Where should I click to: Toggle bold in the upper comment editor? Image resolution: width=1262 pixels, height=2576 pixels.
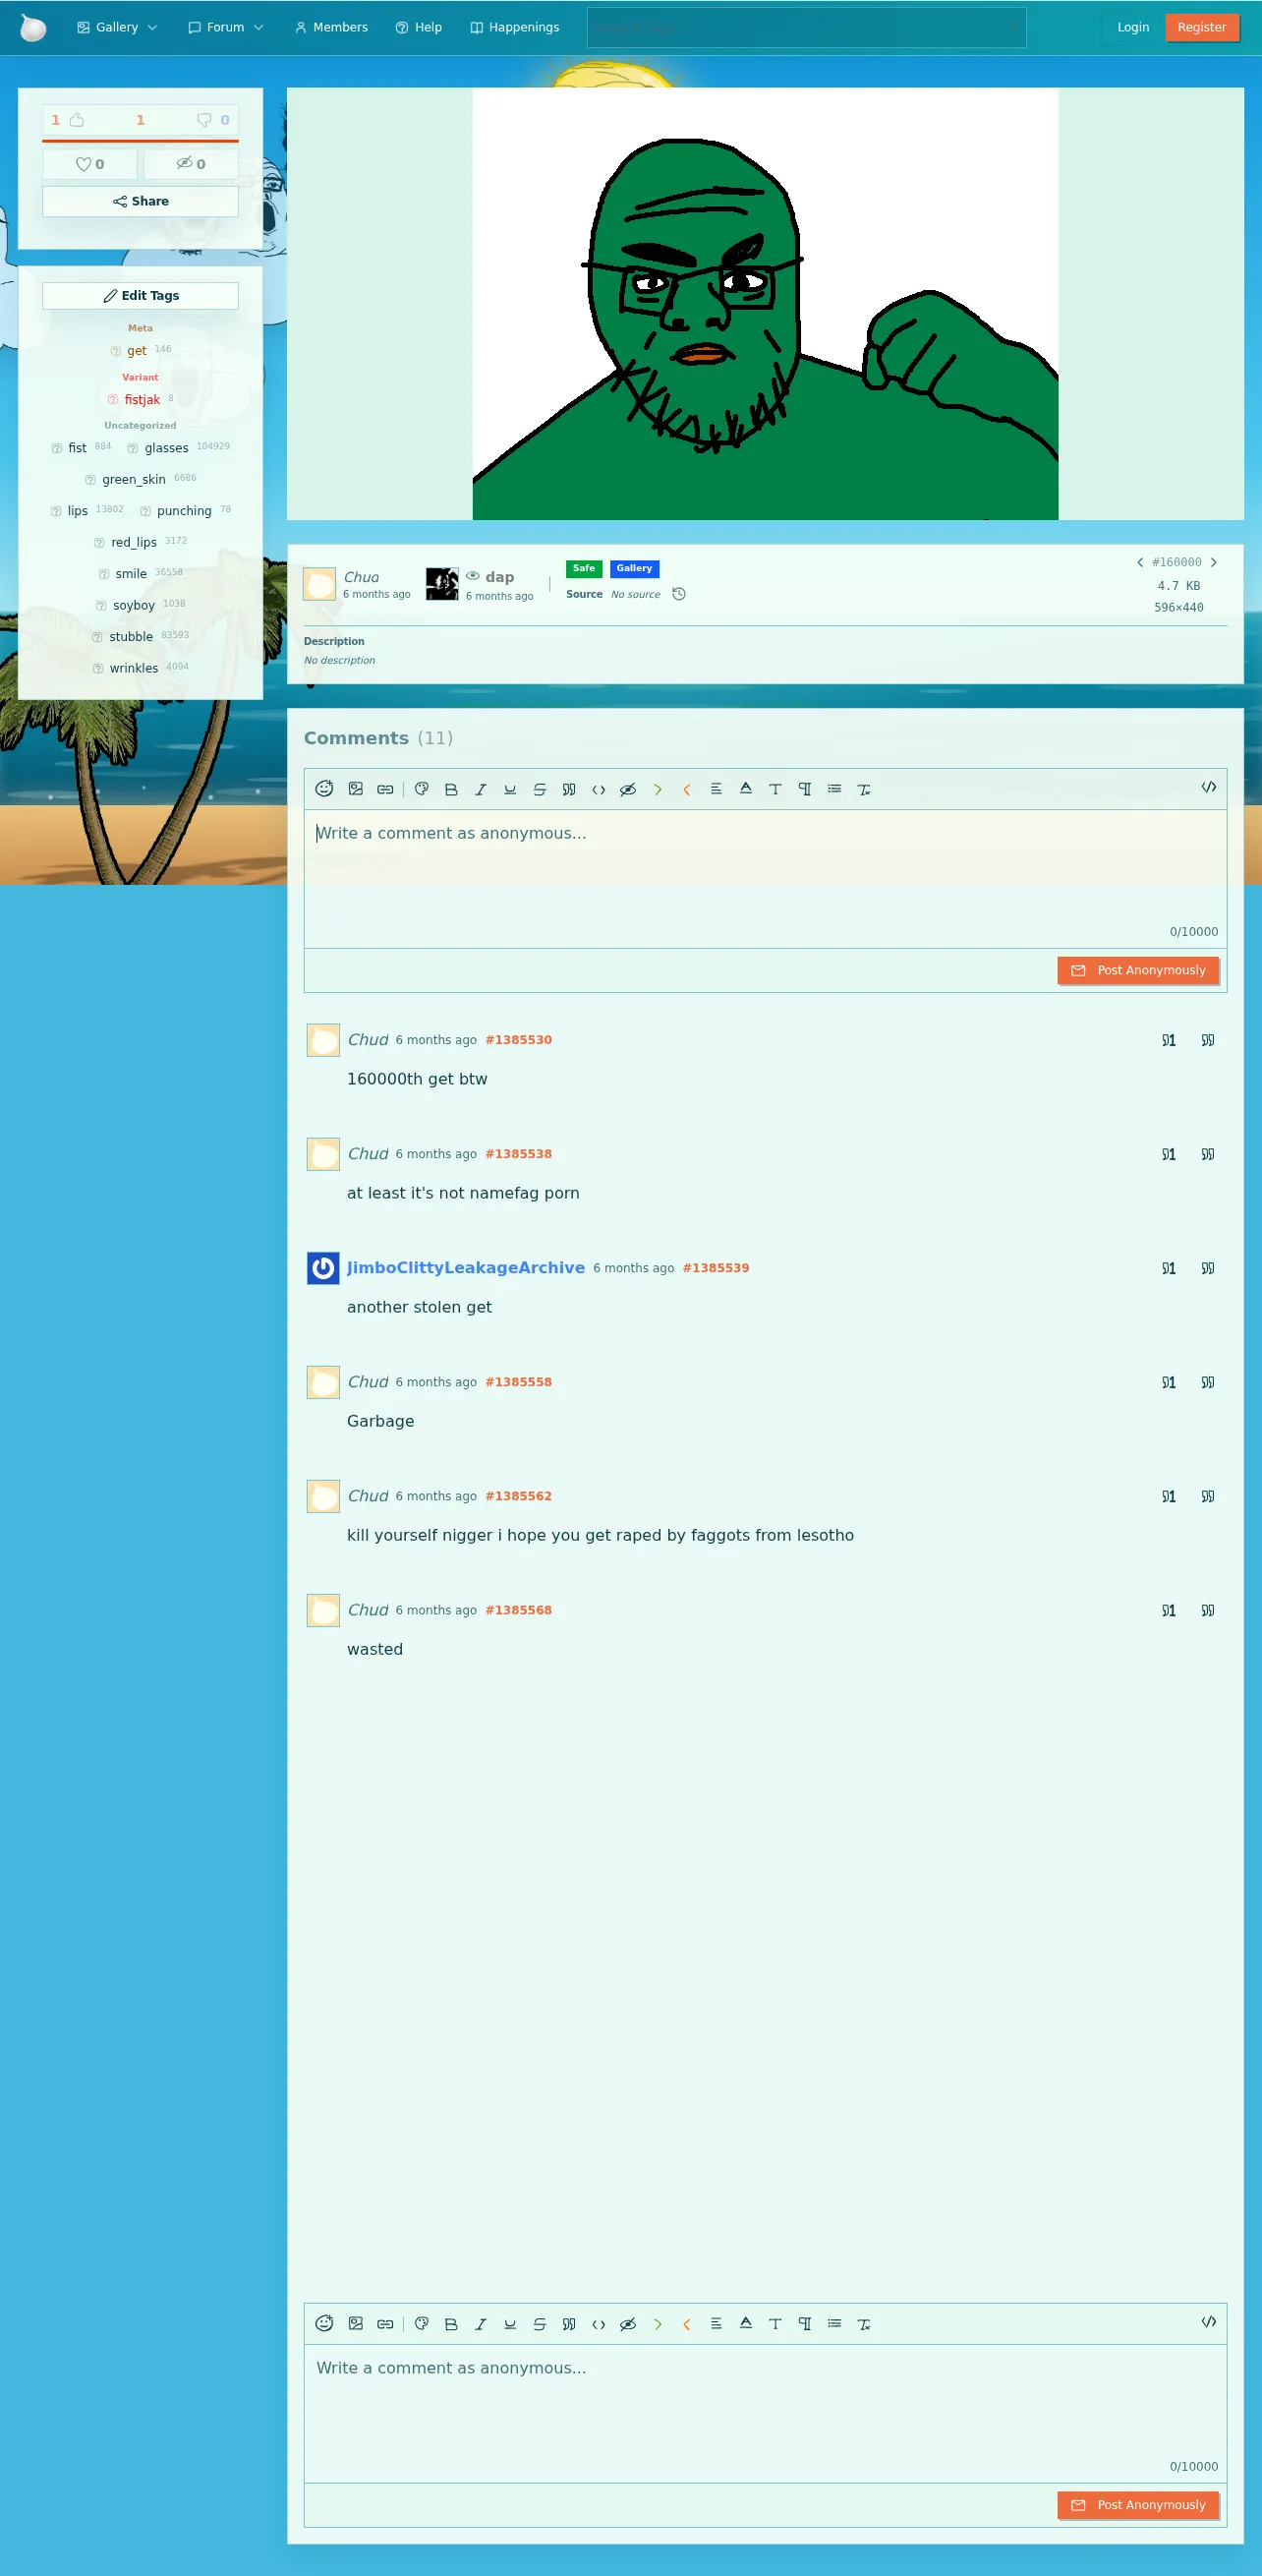[451, 789]
